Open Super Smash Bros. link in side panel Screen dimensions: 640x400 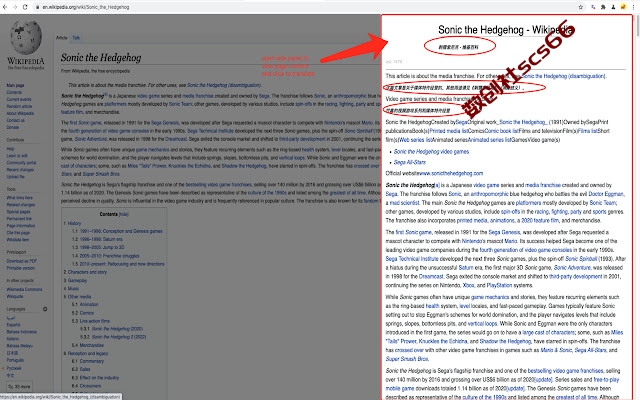click(407, 359)
